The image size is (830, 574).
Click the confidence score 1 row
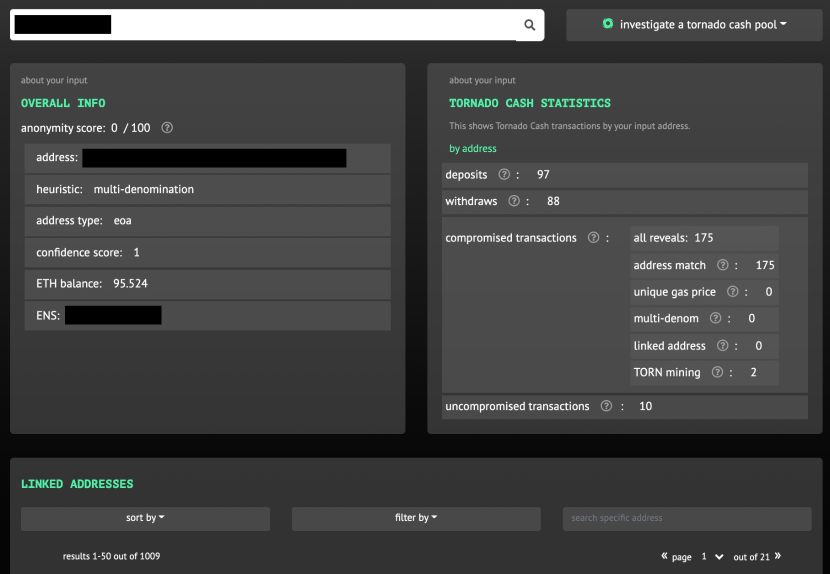(x=208, y=253)
